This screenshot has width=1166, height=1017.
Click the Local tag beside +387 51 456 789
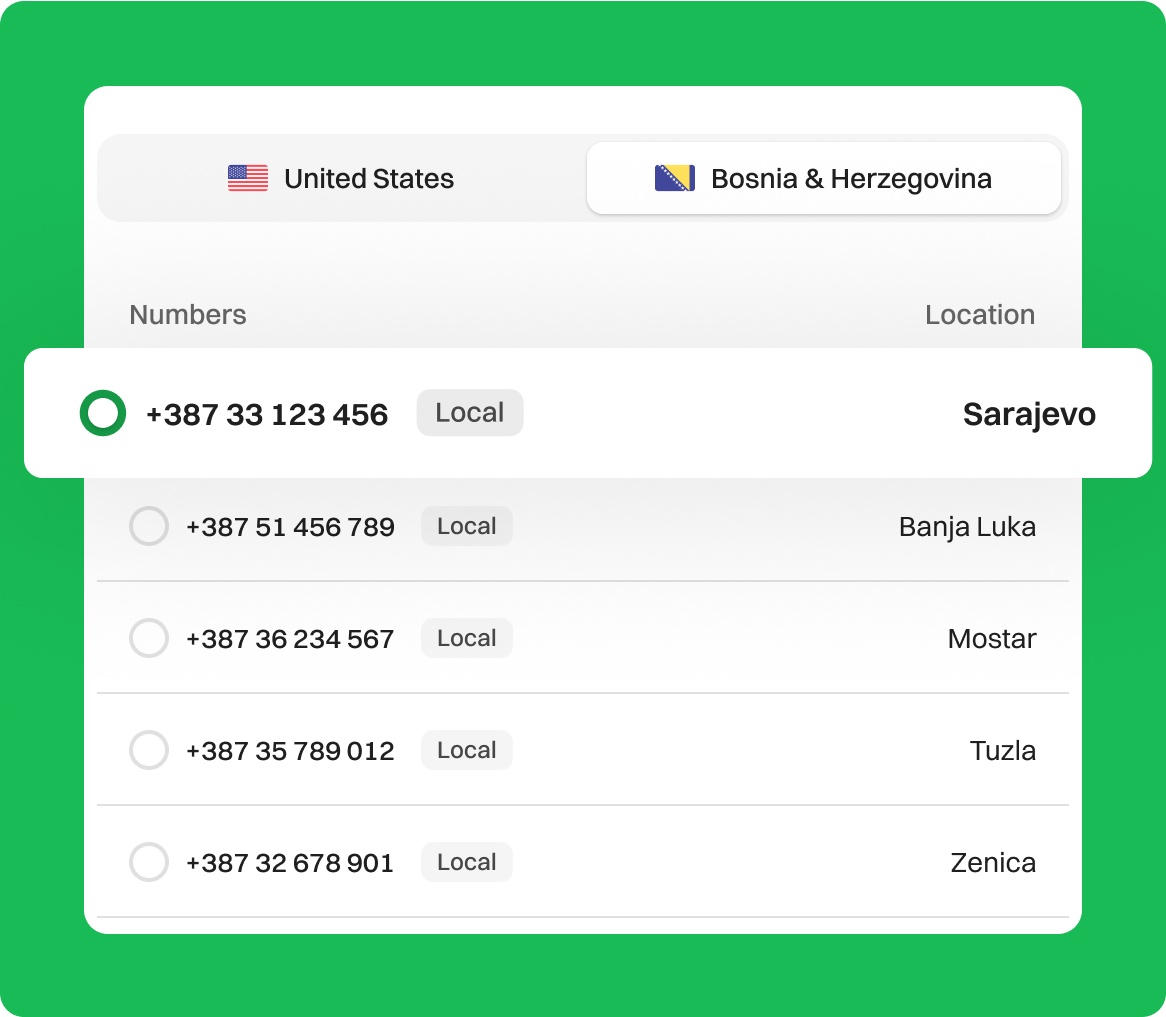(x=466, y=526)
